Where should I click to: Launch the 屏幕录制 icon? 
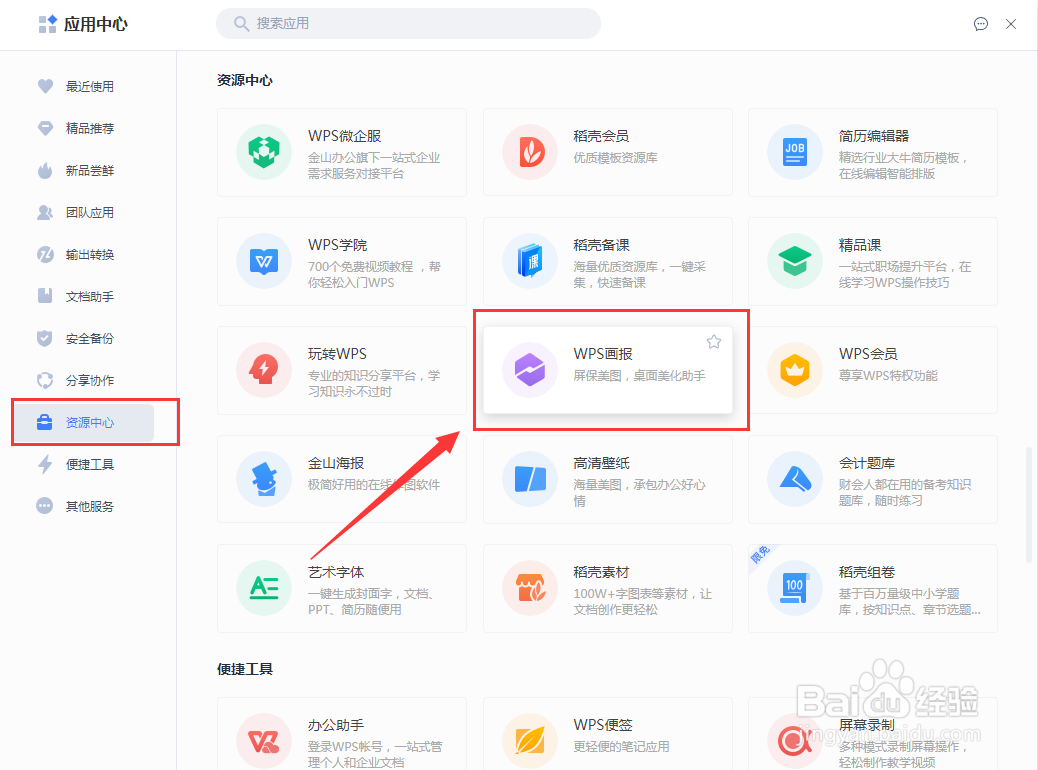point(794,741)
